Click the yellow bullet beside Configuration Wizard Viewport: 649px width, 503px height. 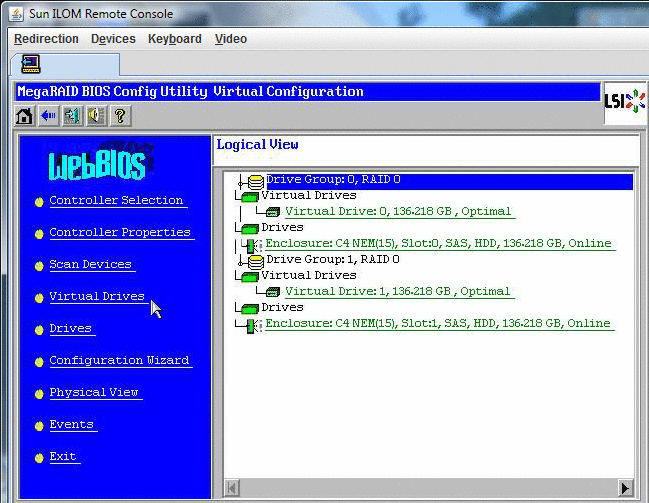[39, 362]
